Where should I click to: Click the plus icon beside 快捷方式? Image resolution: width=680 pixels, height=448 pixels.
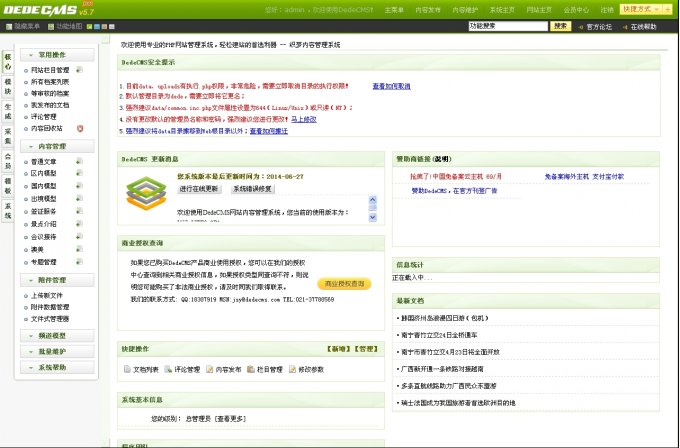pyautogui.click(x=667, y=9)
